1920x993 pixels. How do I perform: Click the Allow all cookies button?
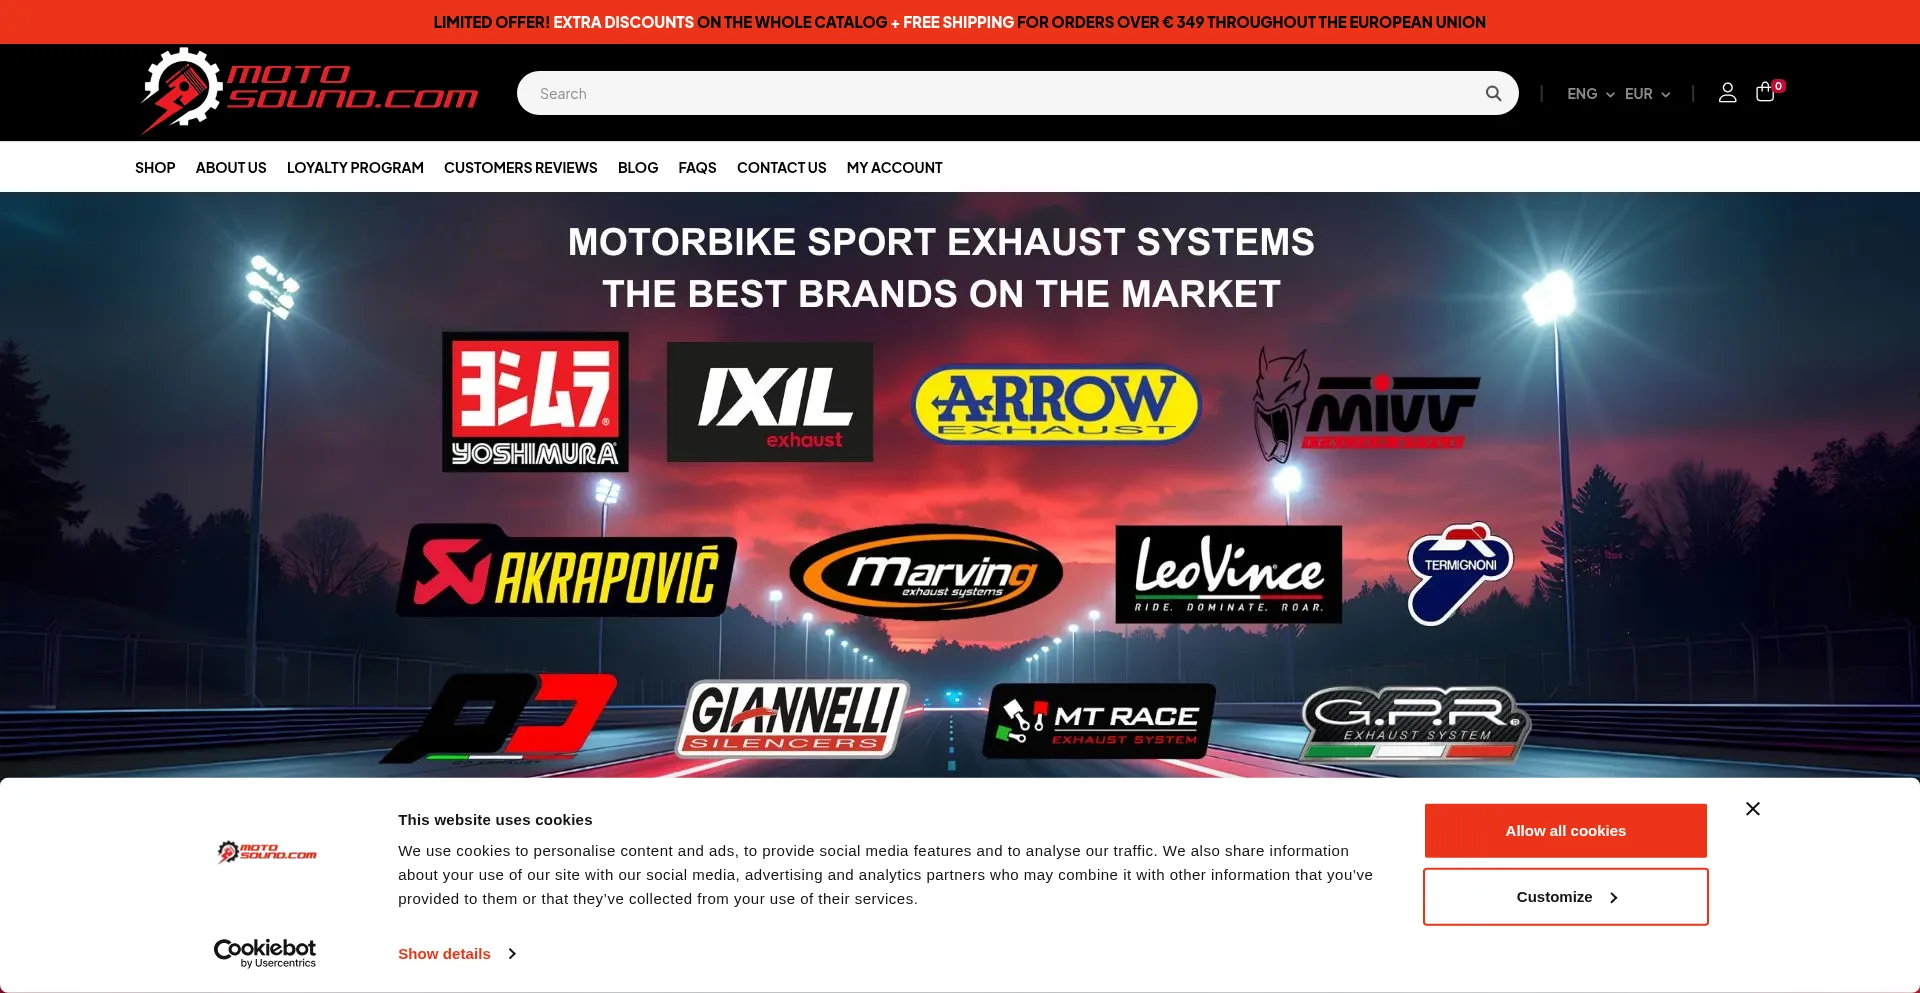[1564, 830]
